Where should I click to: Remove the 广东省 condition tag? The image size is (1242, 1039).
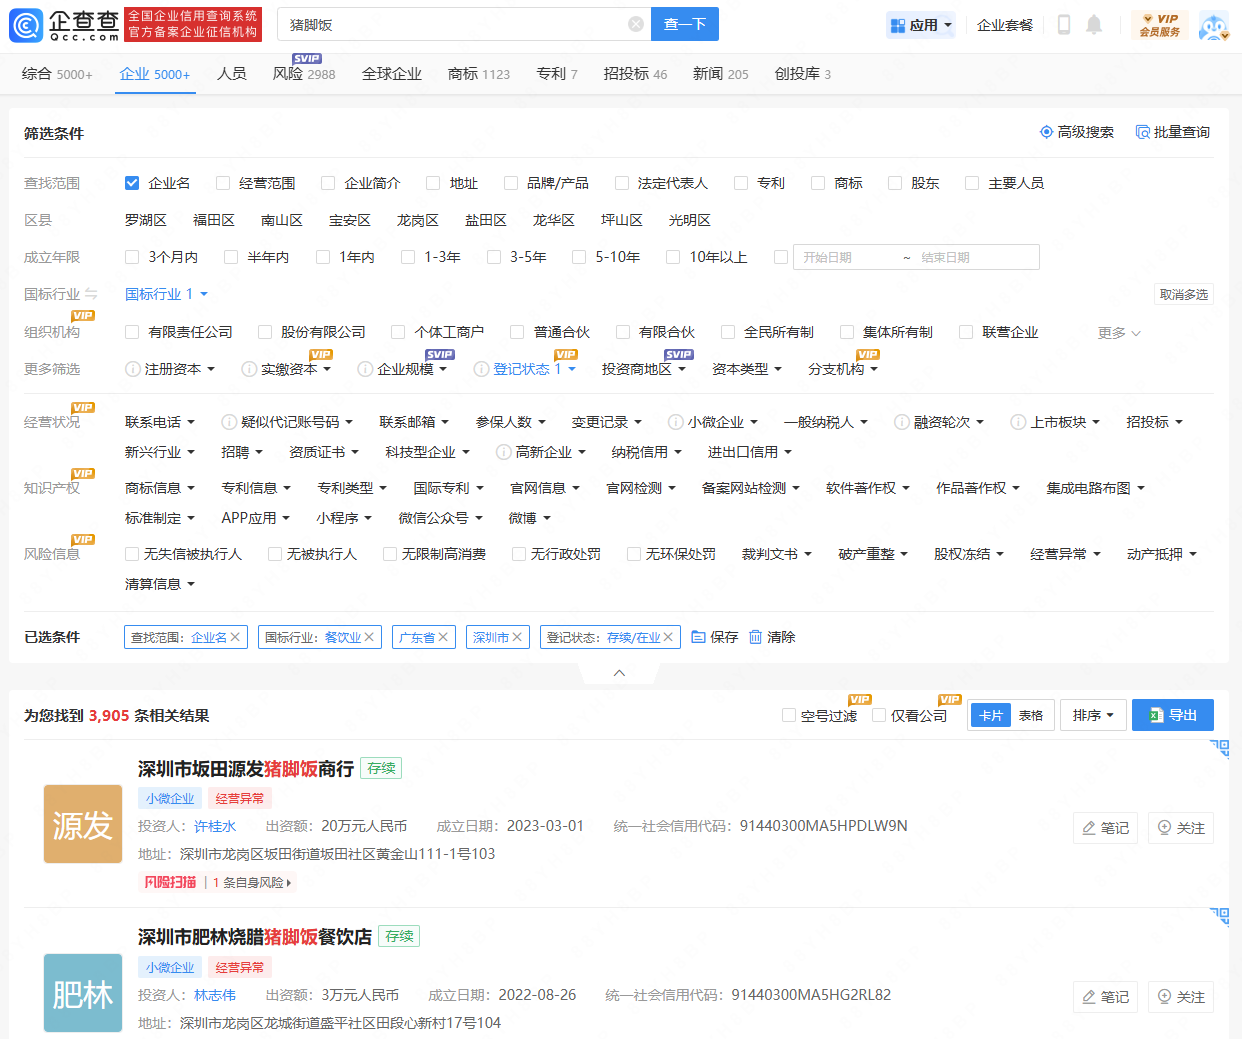(443, 637)
